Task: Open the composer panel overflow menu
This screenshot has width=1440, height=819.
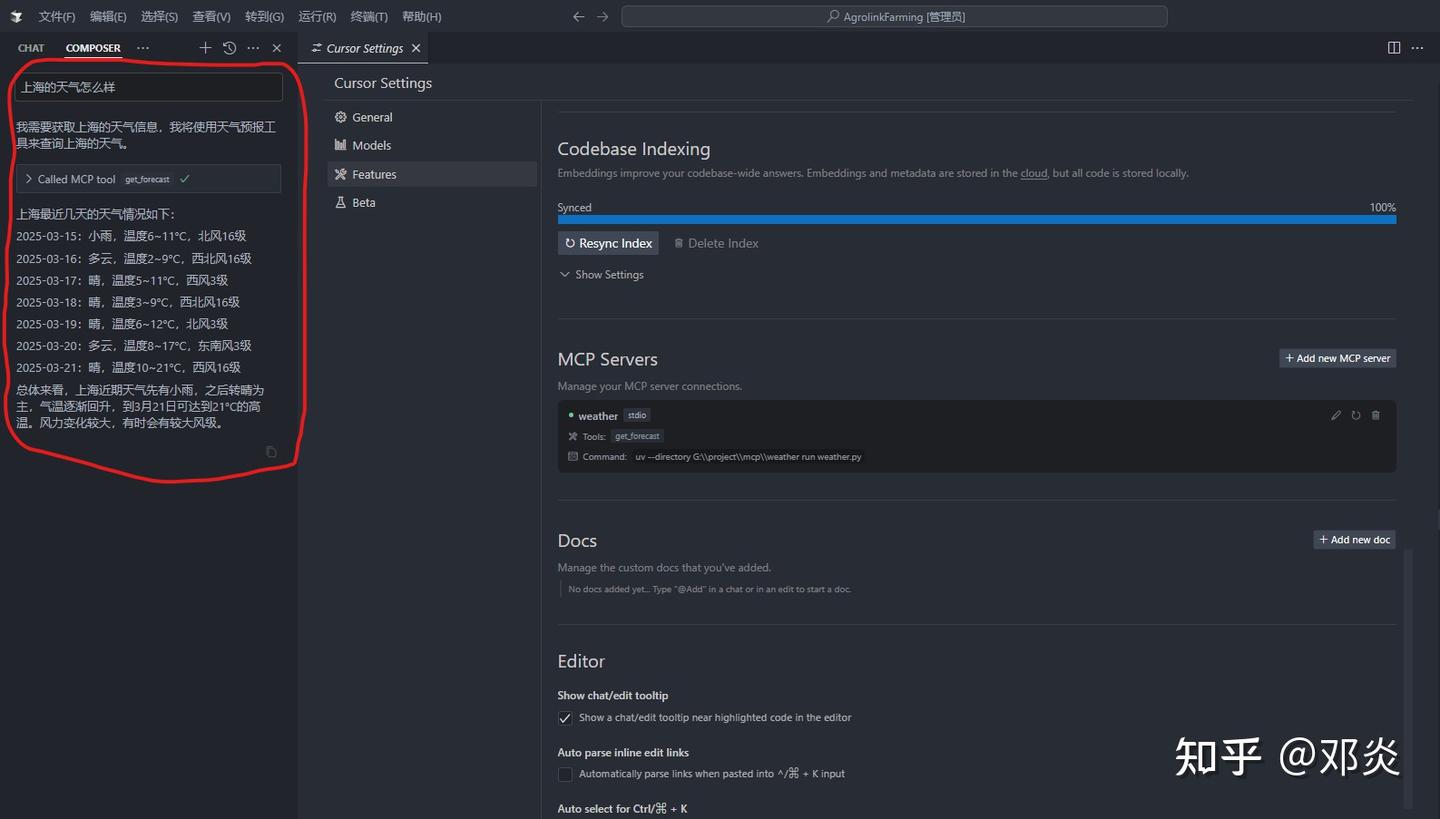Action: [253, 48]
